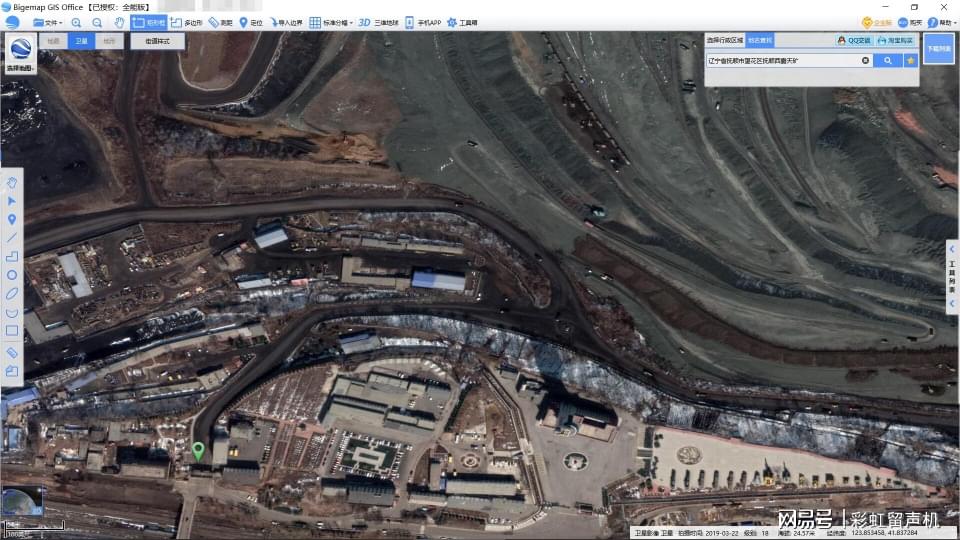Image resolution: width=960 pixels, height=540 pixels.
Task: Click the blue search button
Action: (887, 61)
